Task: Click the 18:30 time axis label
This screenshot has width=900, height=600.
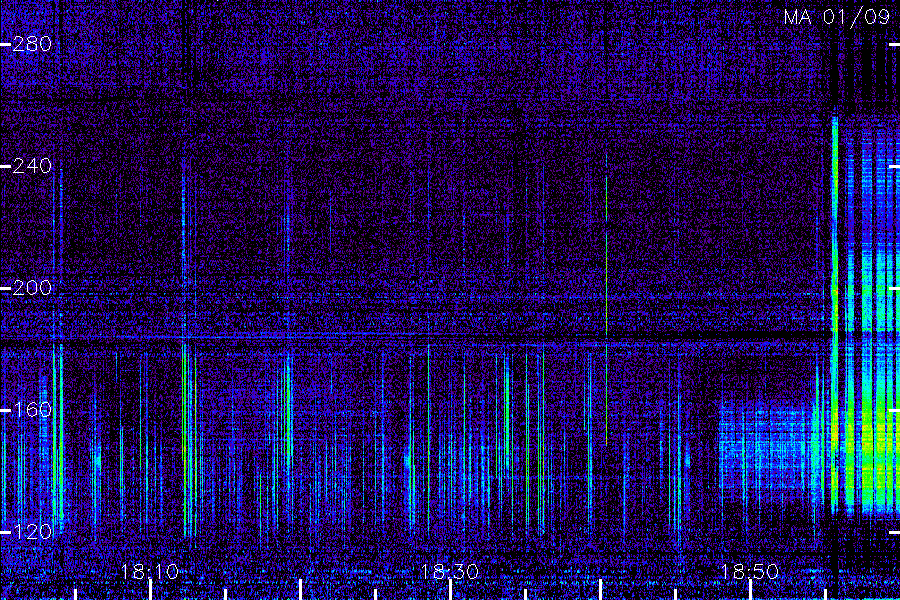Action: (449, 571)
